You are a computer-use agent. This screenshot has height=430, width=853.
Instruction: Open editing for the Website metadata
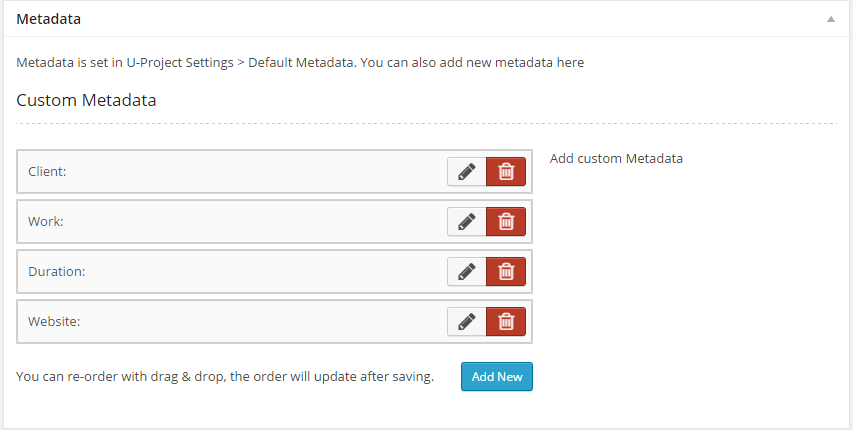pyautogui.click(x=466, y=321)
